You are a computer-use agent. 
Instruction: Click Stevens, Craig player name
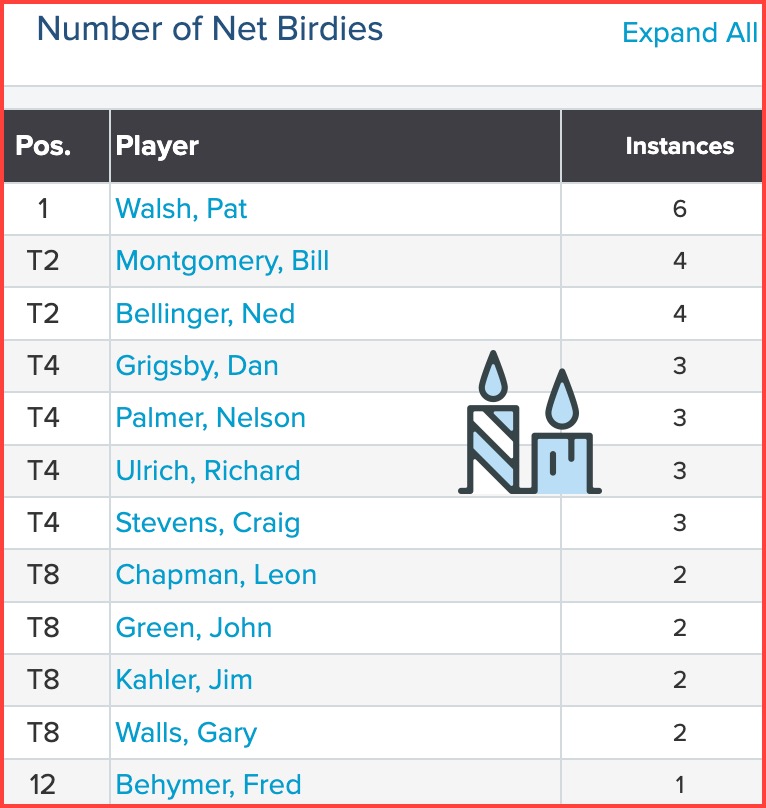(208, 523)
